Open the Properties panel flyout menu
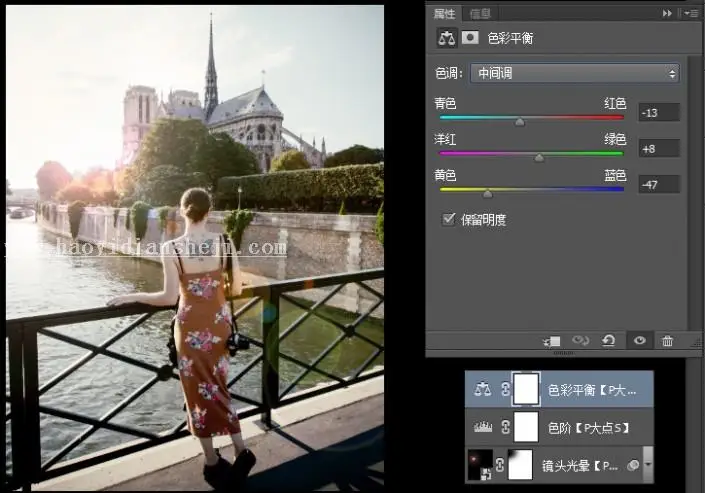 692,13
